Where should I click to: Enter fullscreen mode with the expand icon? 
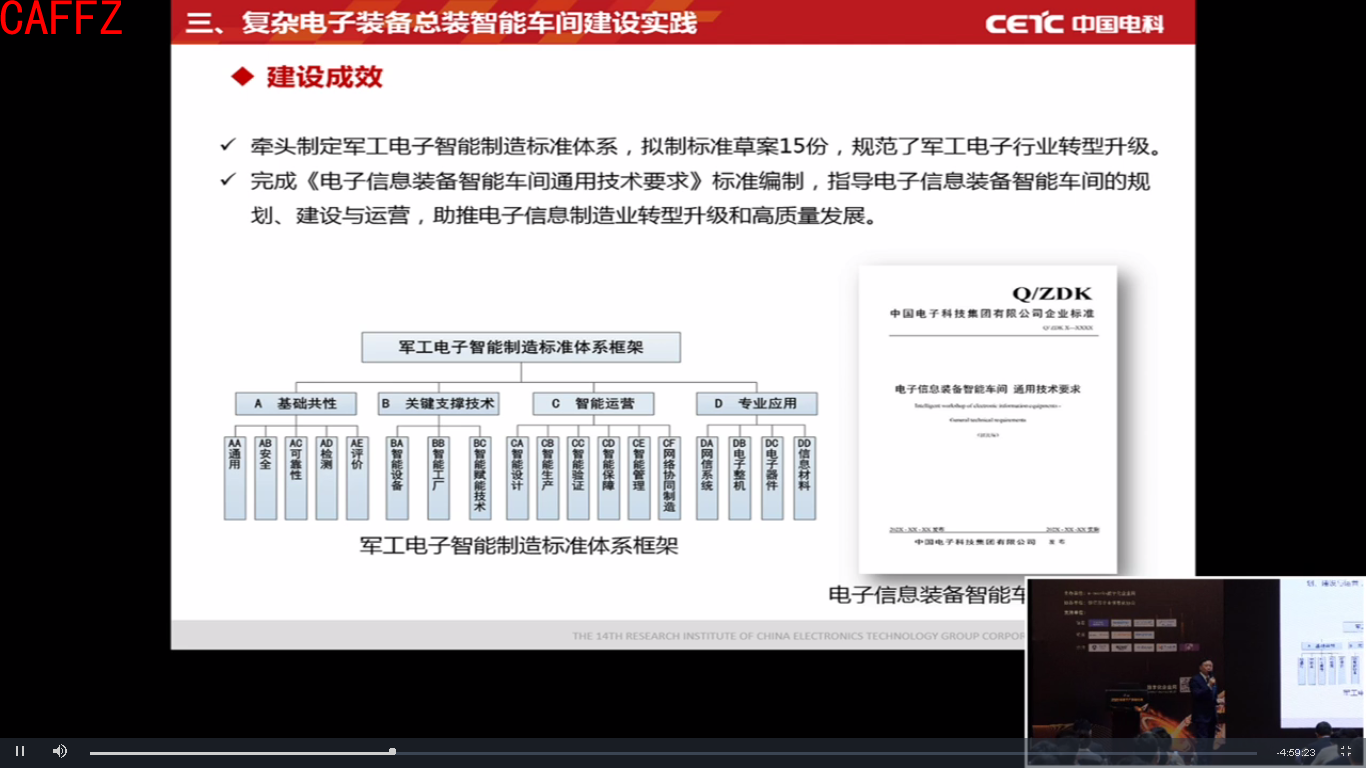[1345, 750]
